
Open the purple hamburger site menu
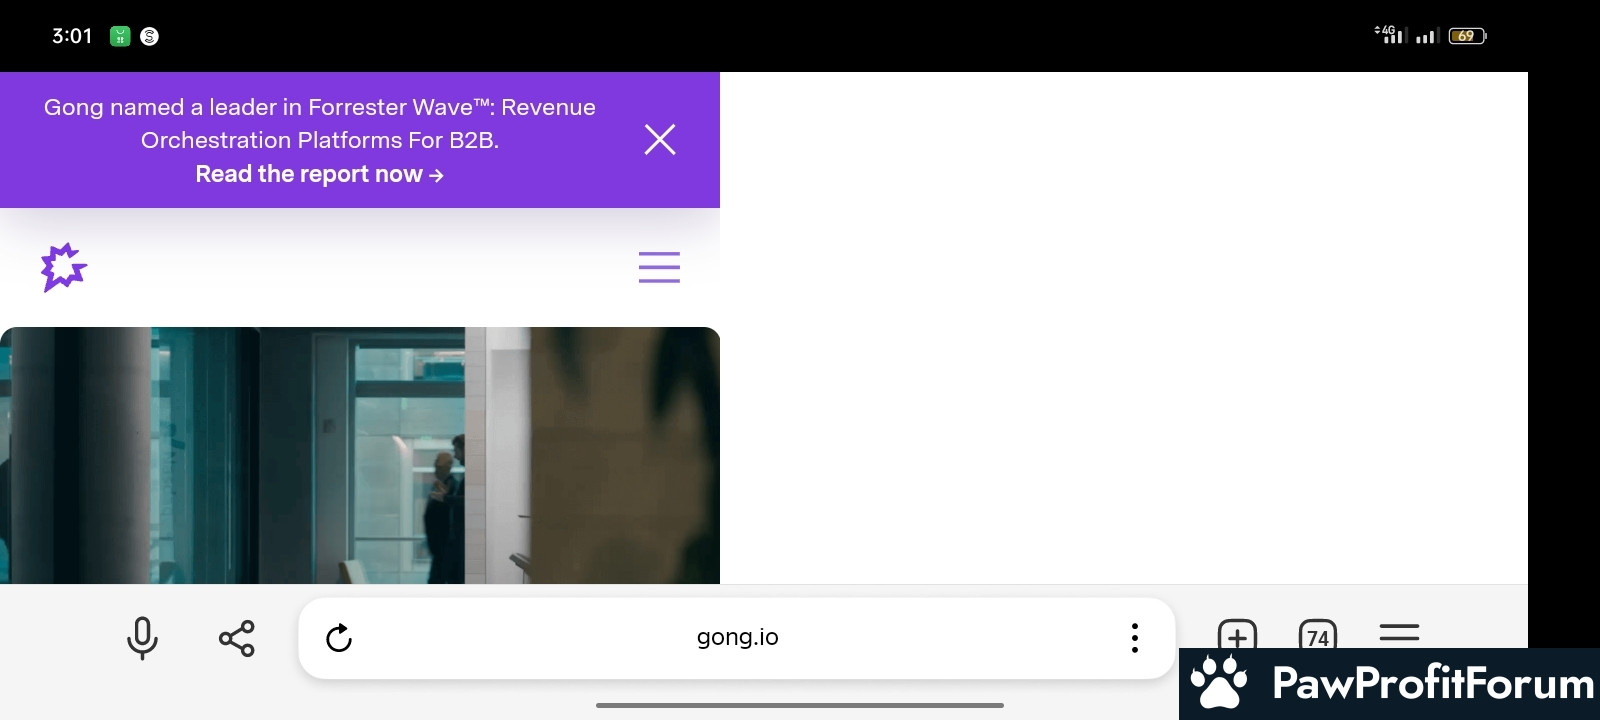tap(659, 267)
